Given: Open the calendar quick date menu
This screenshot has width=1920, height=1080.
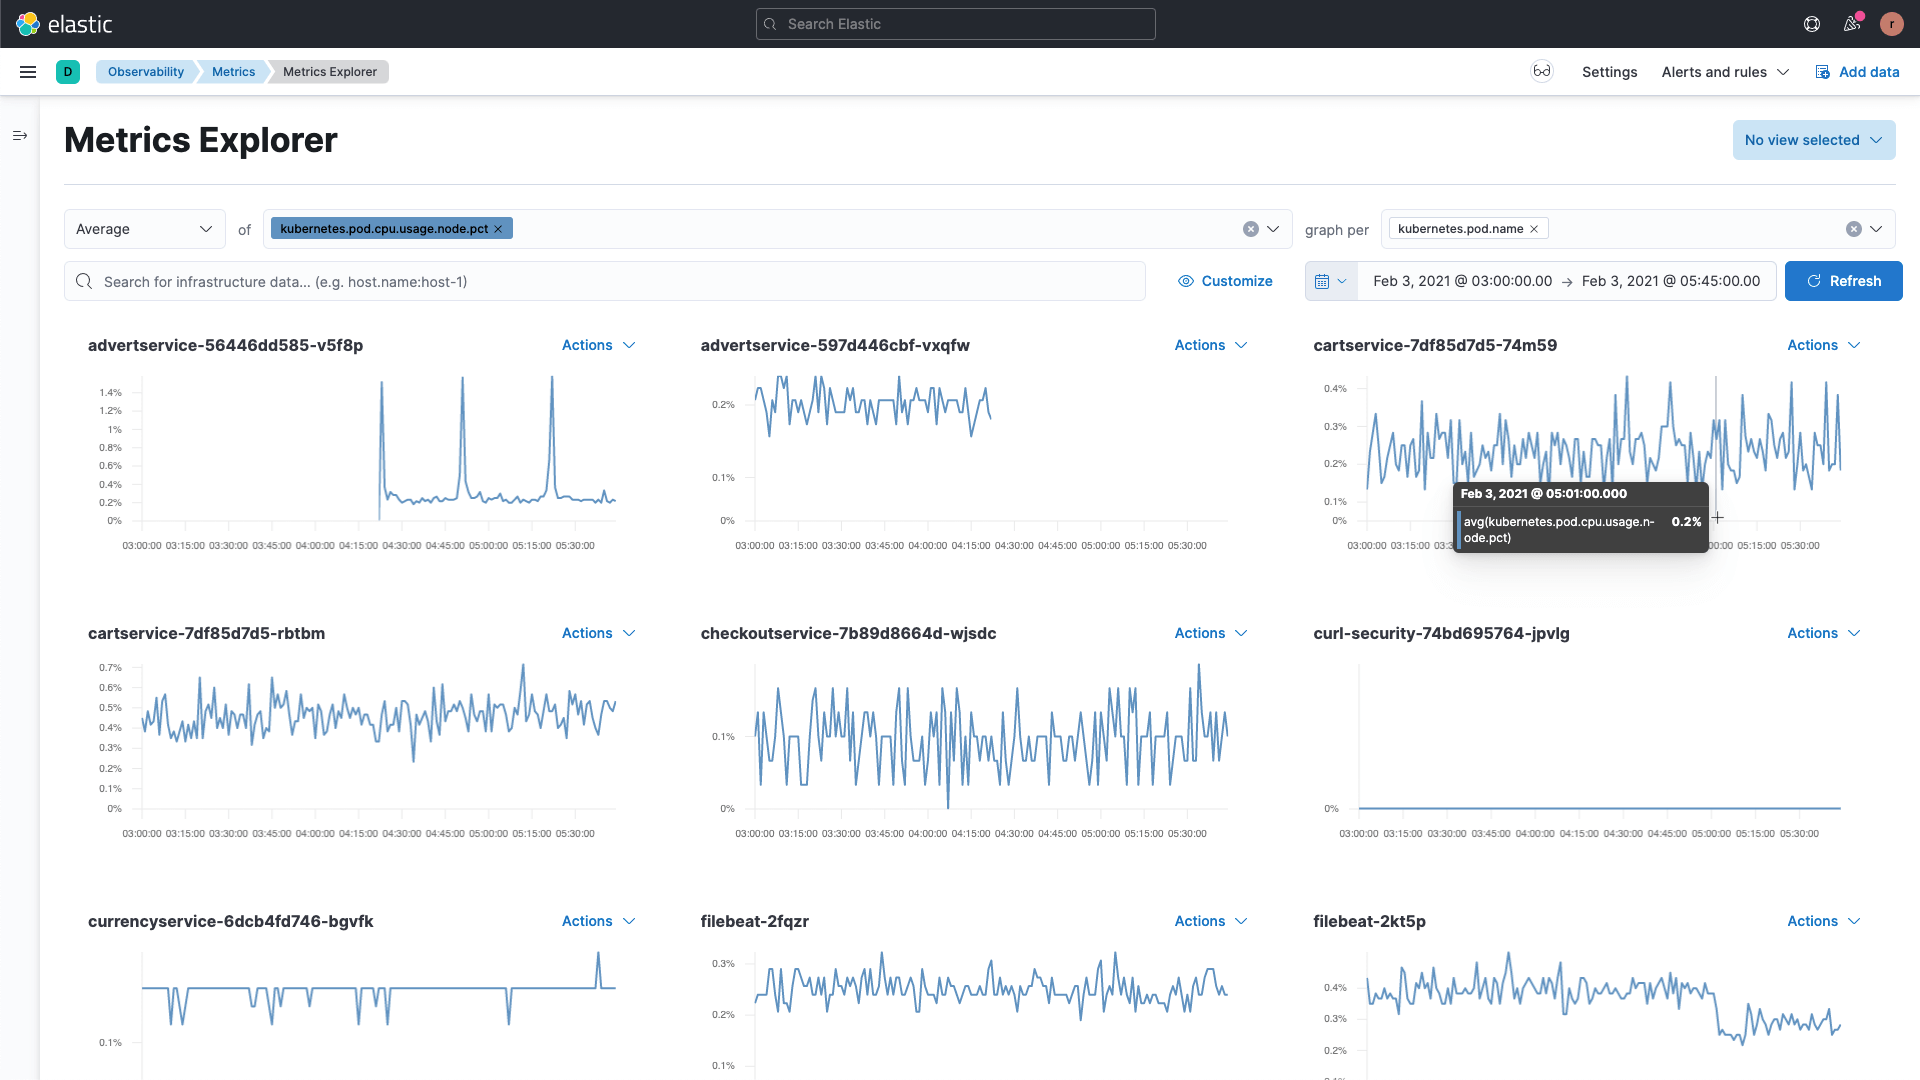Looking at the screenshot, I should (x=1331, y=281).
